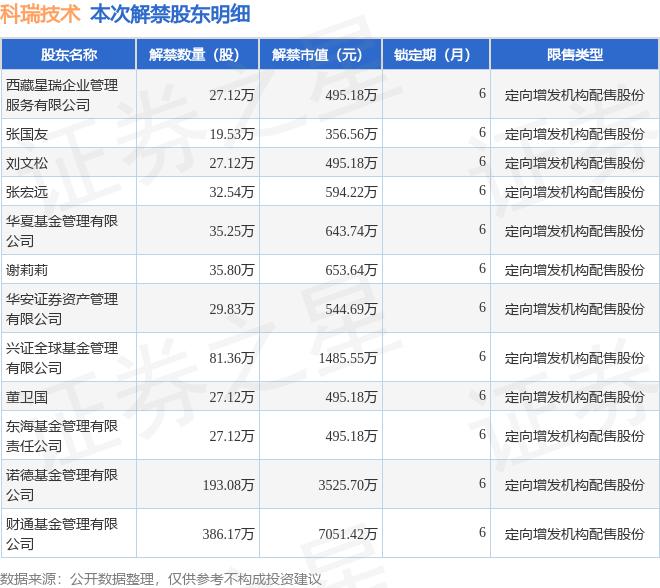
Task: Click the 1485.55万 market value
Action: pyautogui.click(x=348, y=358)
